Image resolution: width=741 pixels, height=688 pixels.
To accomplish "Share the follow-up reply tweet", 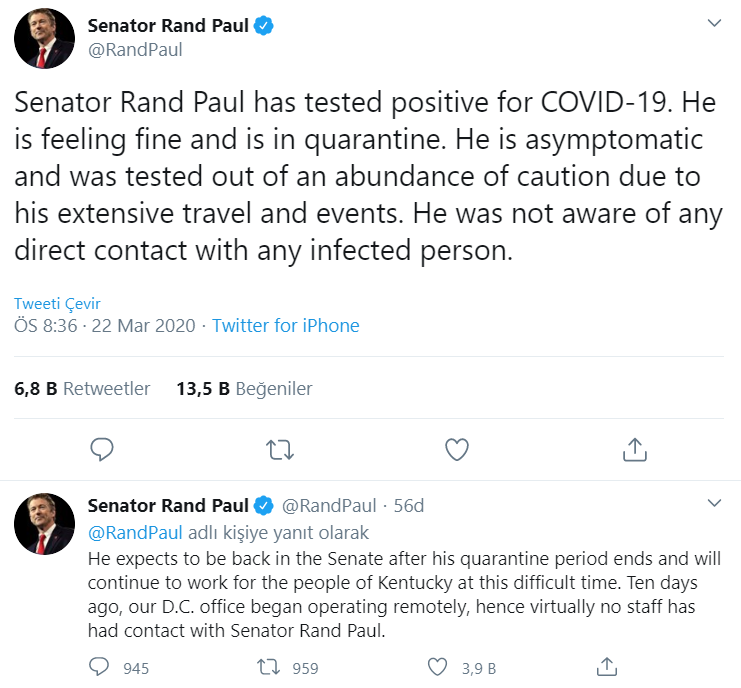I will click(x=606, y=666).
